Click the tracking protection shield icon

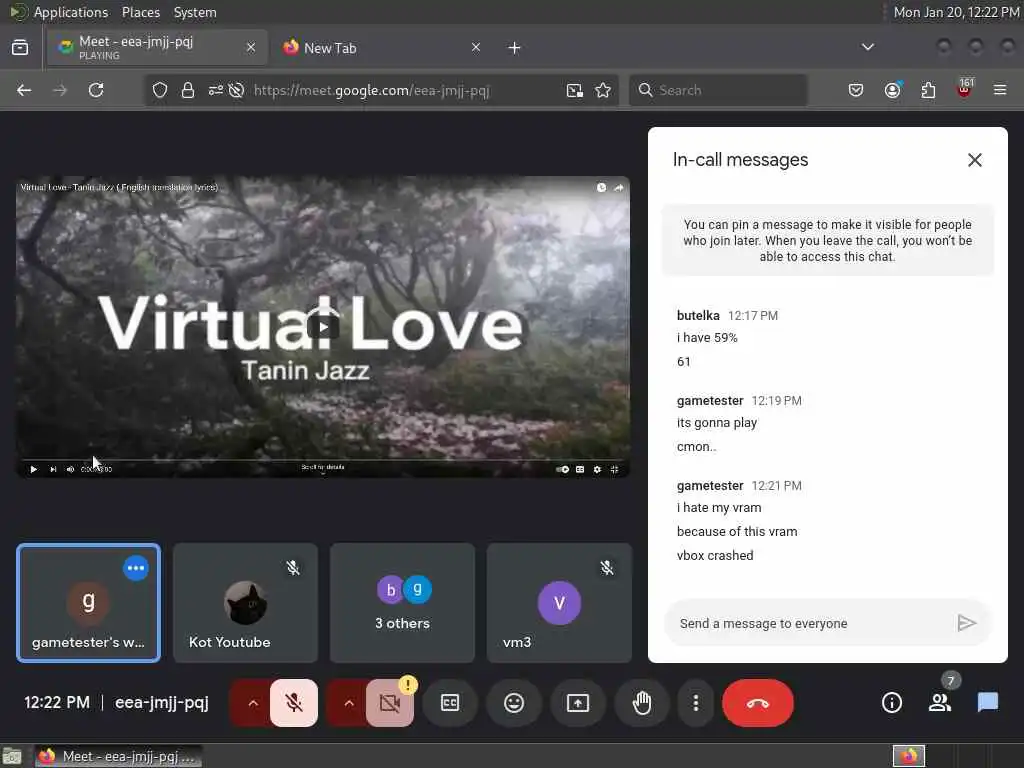pos(159,90)
